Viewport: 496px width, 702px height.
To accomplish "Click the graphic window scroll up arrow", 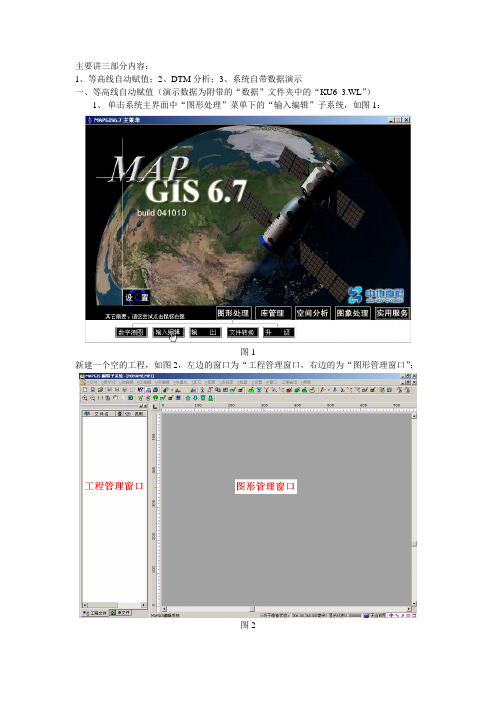I will point(414,415).
